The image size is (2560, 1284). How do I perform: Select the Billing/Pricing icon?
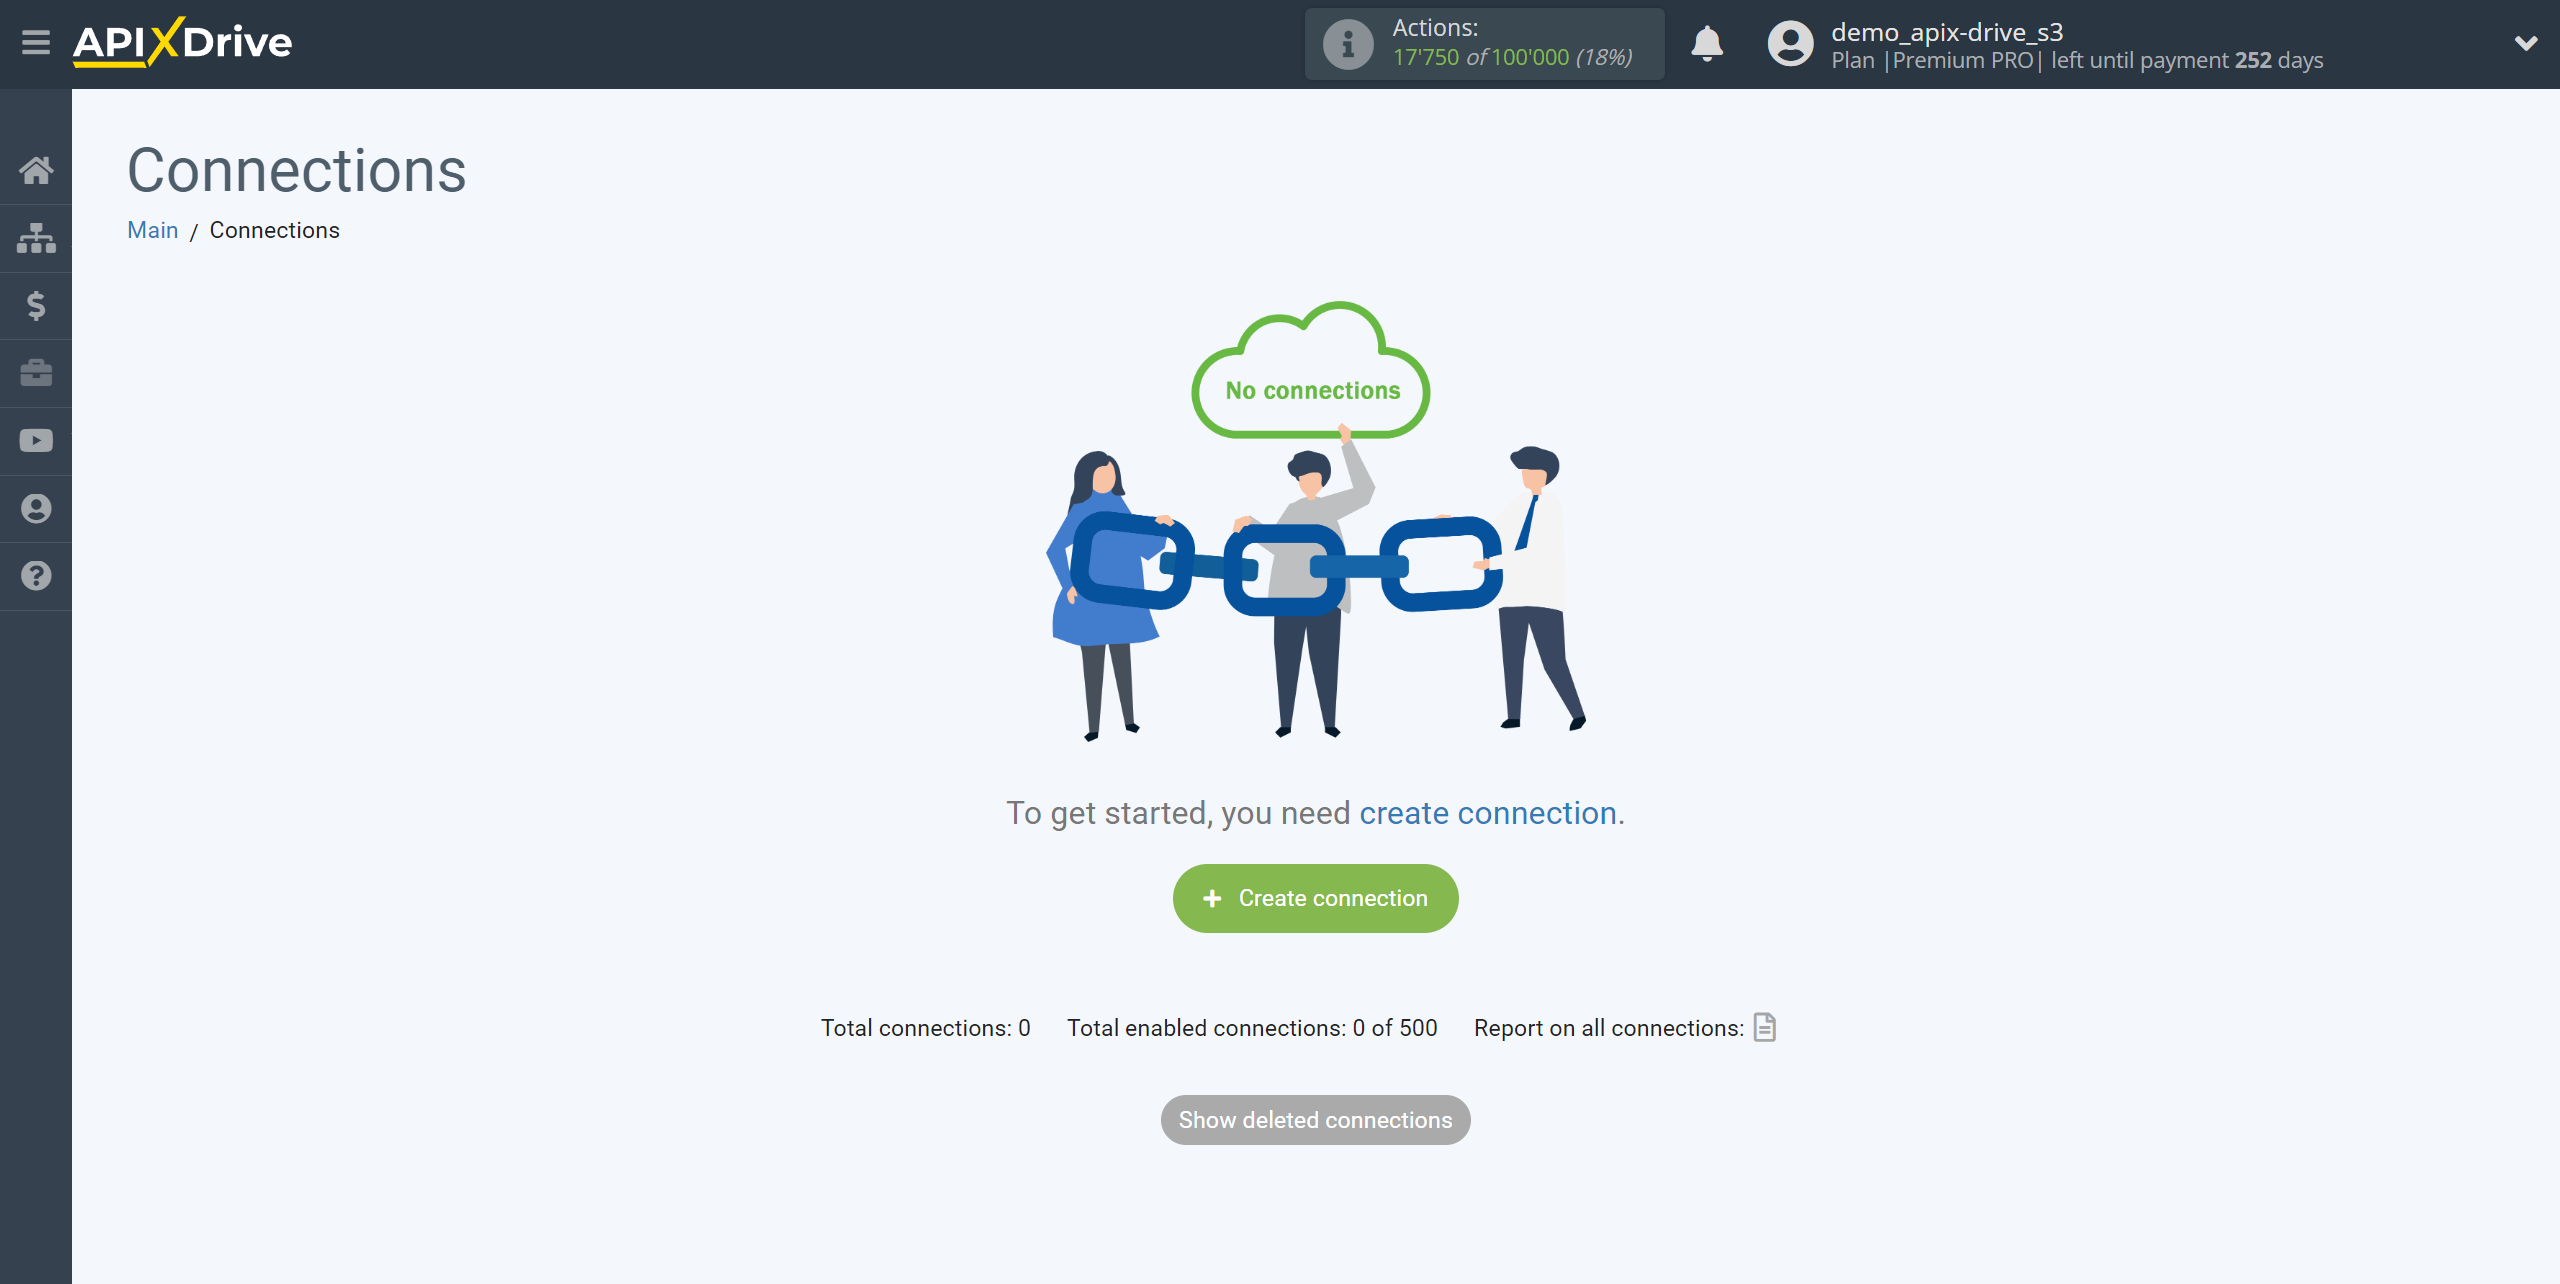(x=36, y=305)
